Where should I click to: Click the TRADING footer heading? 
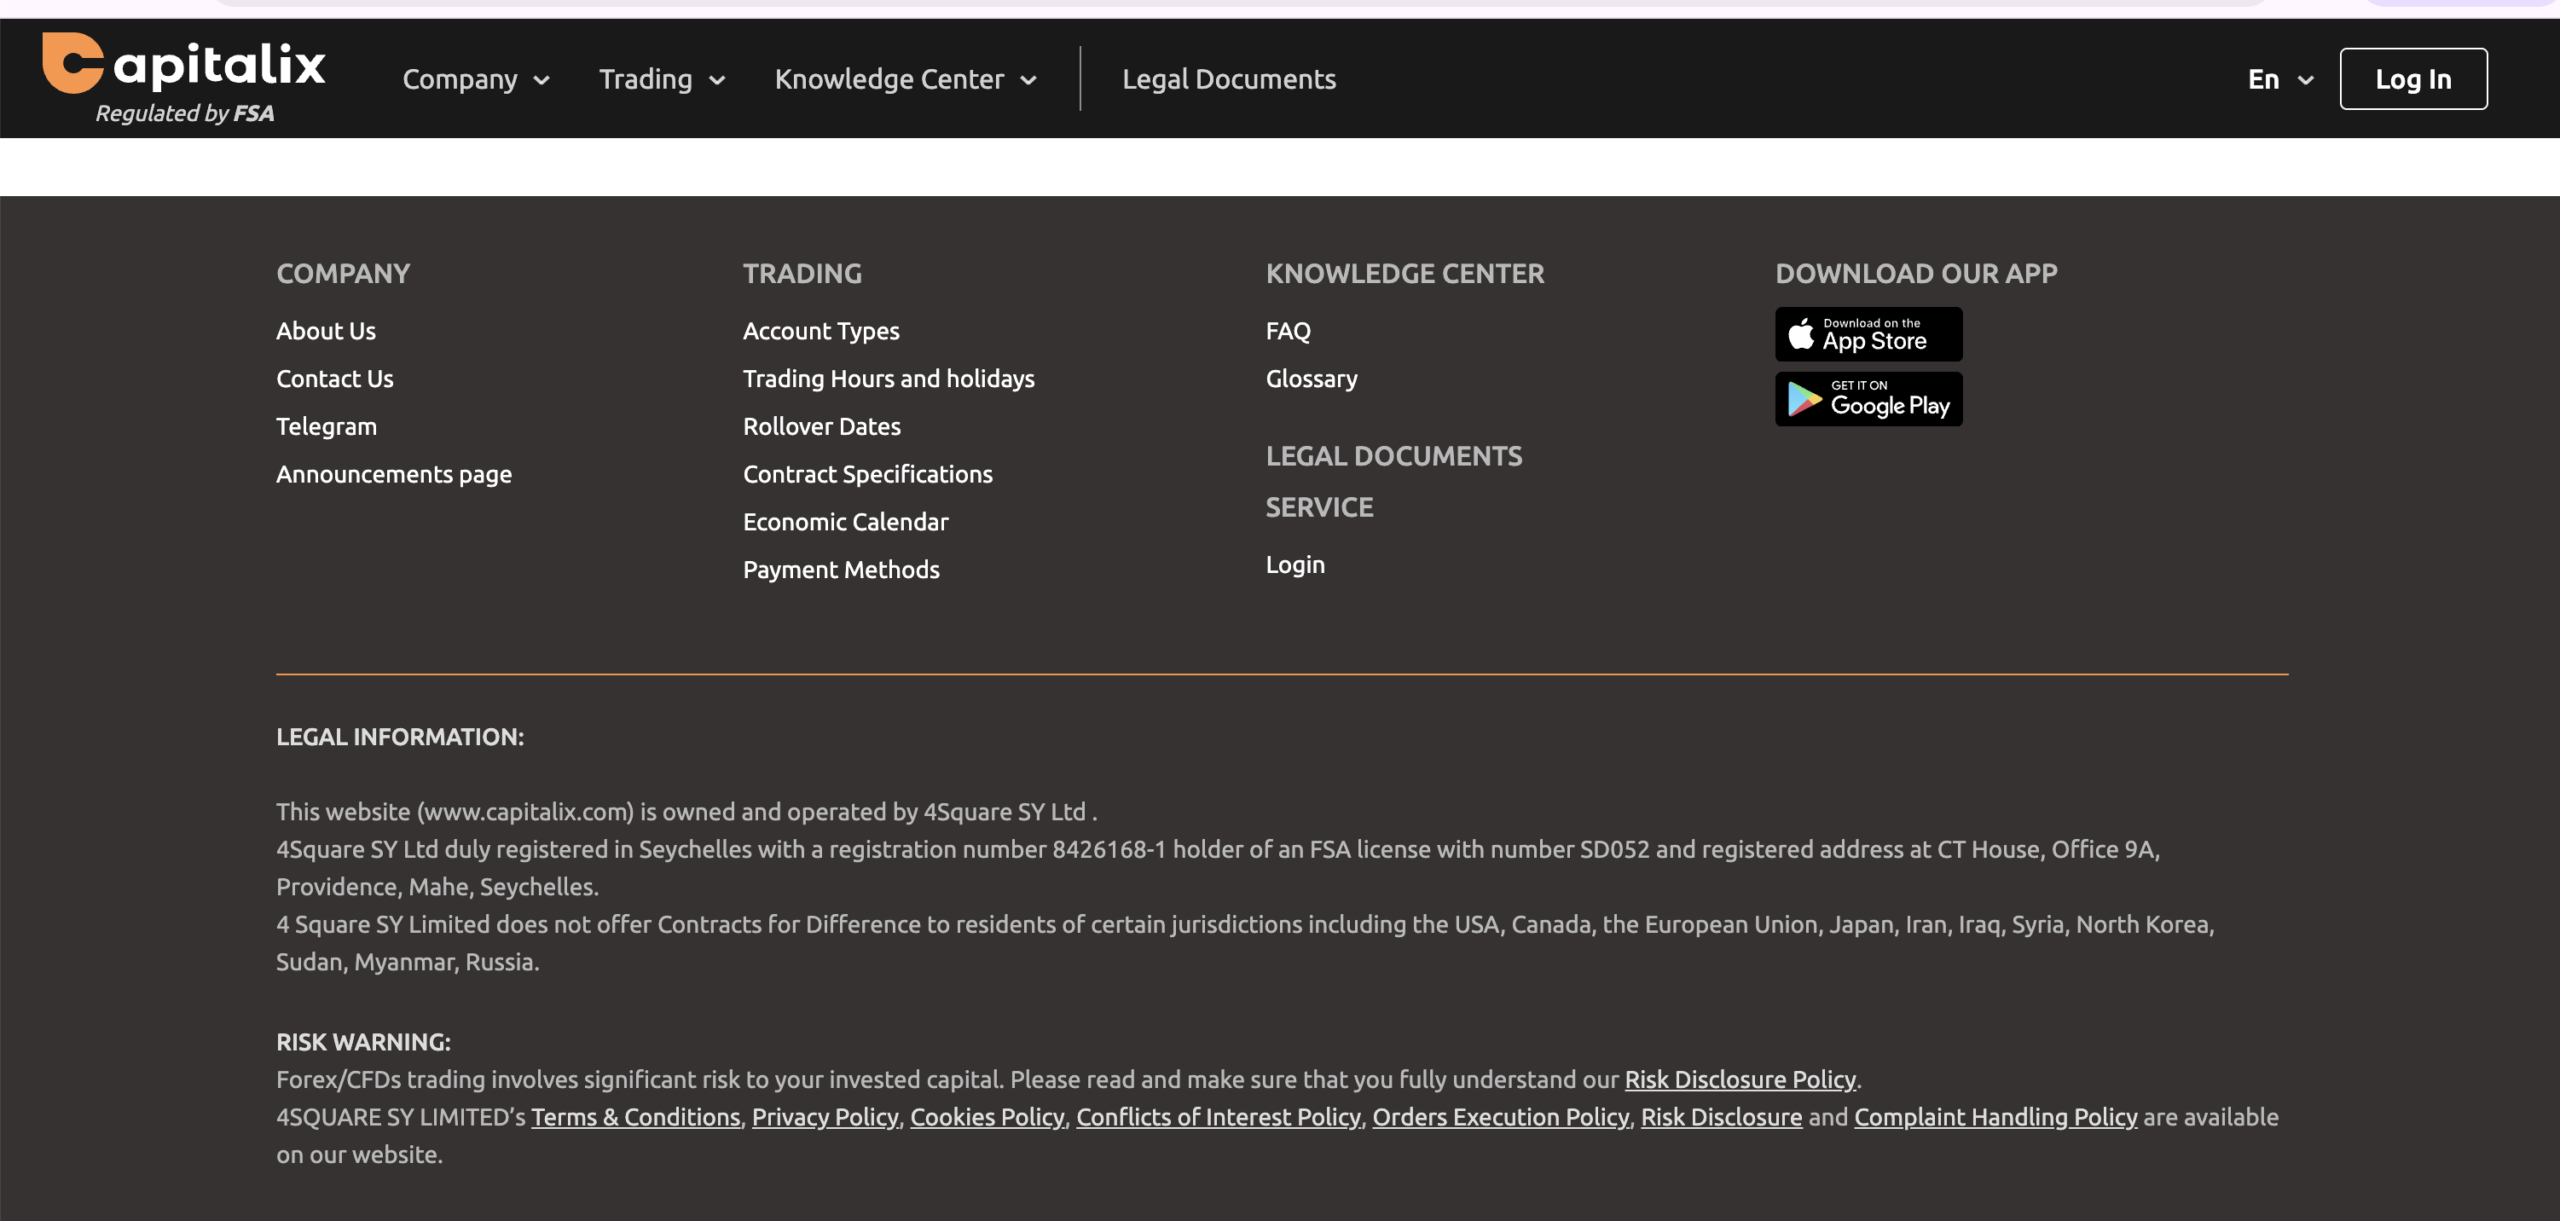[x=802, y=274]
